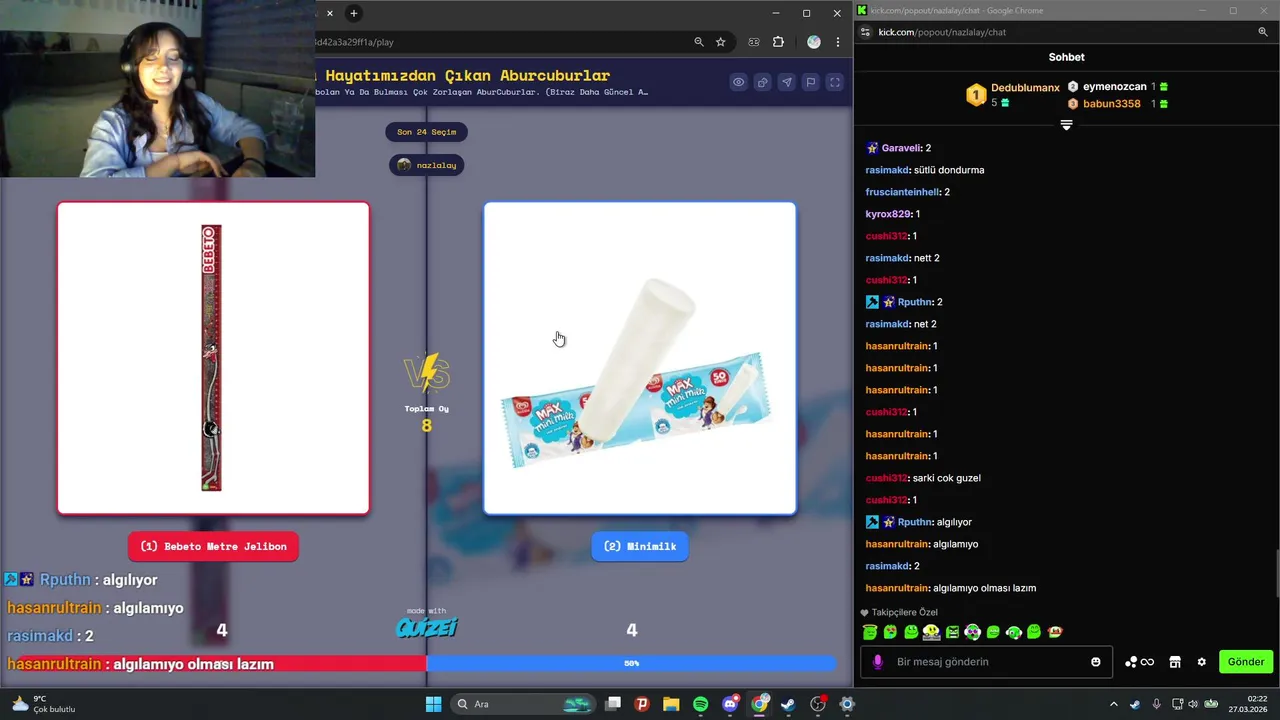
Task: Open clock and date 02:22 in taskbar
Action: (x=1250, y=704)
